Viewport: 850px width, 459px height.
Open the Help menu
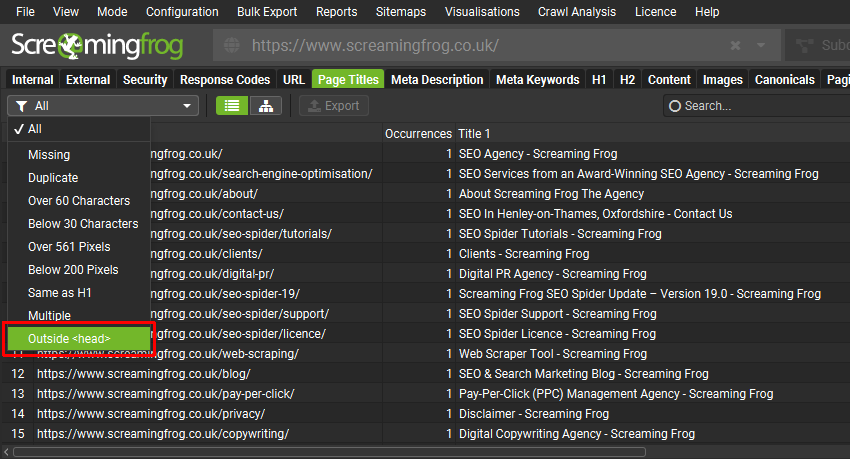(x=707, y=11)
